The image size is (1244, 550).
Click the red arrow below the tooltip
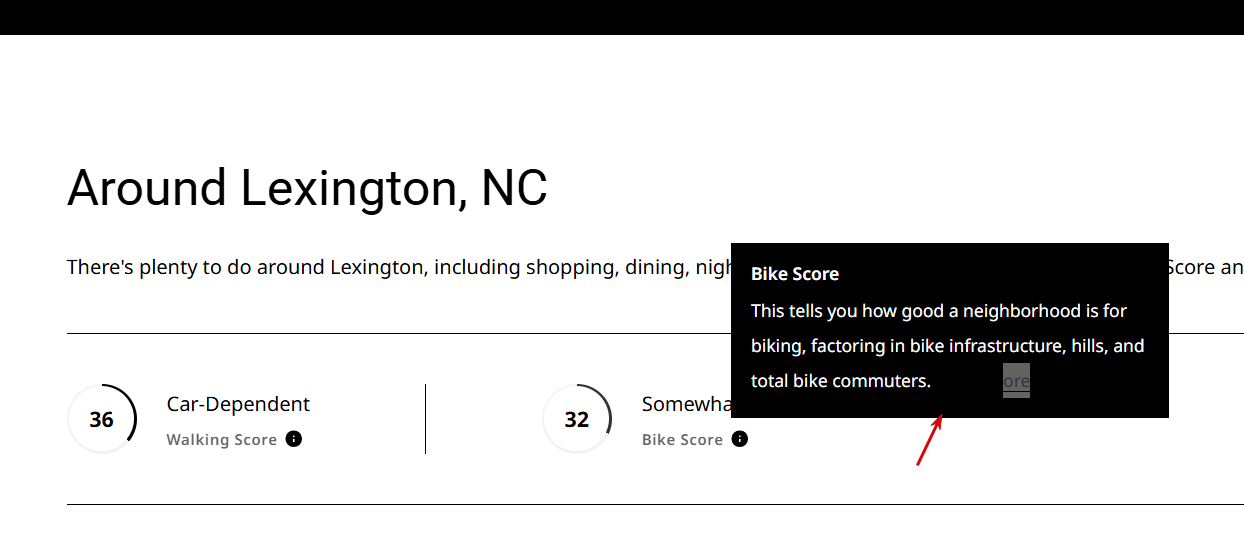point(929,442)
